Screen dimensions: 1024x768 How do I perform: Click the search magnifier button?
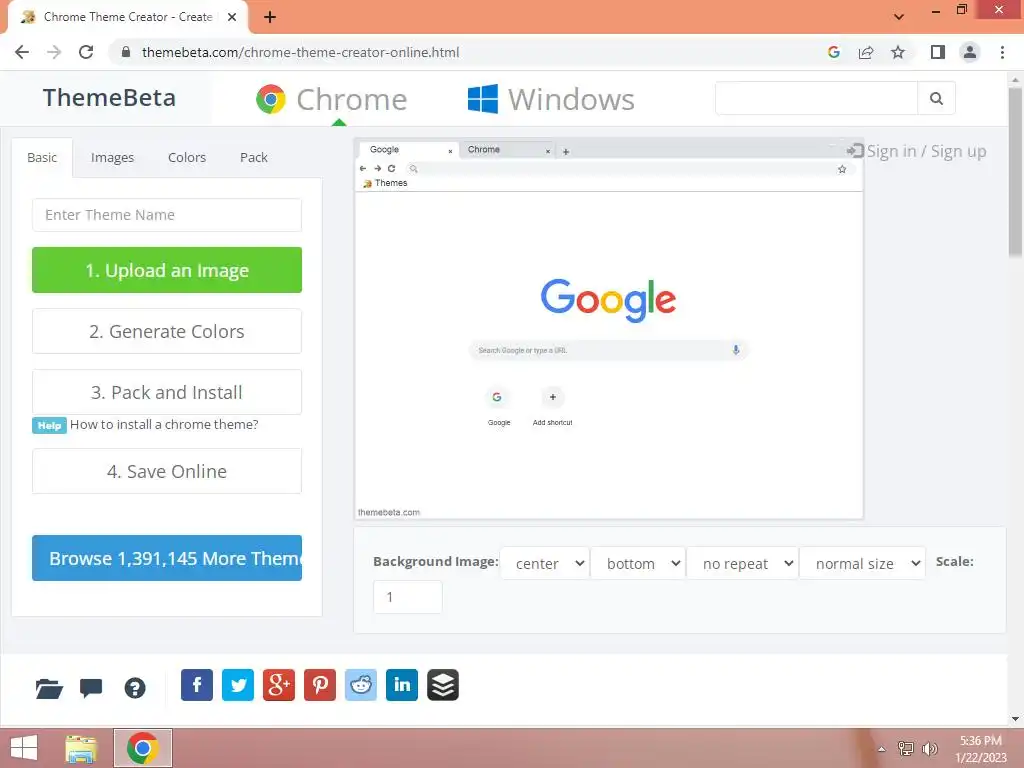coord(936,98)
